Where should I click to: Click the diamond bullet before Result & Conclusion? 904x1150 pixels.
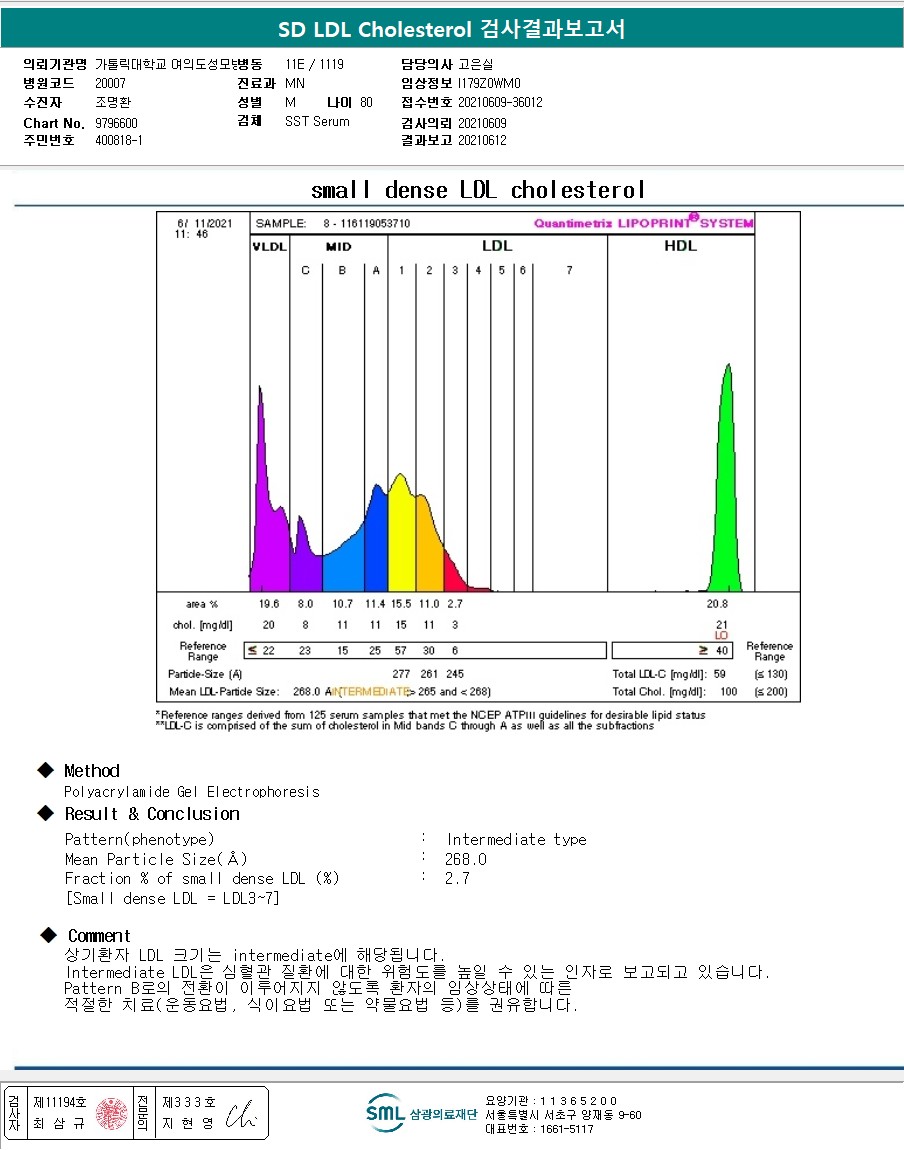(x=46, y=813)
